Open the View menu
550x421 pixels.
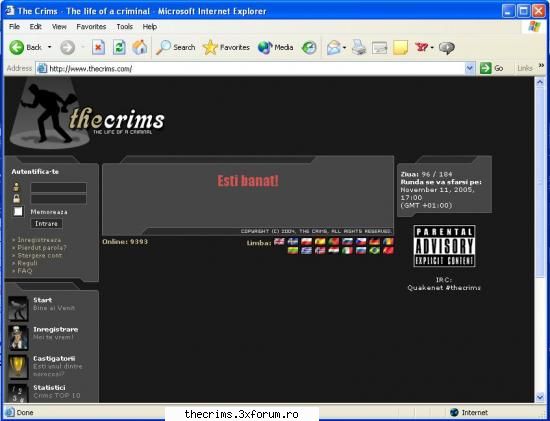click(x=59, y=27)
